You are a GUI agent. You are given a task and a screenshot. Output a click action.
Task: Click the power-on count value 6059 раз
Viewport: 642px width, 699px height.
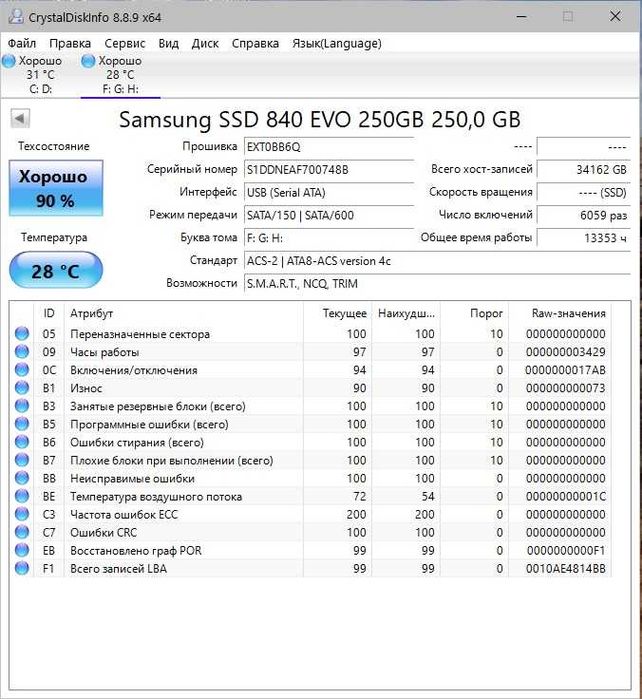(584, 215)
